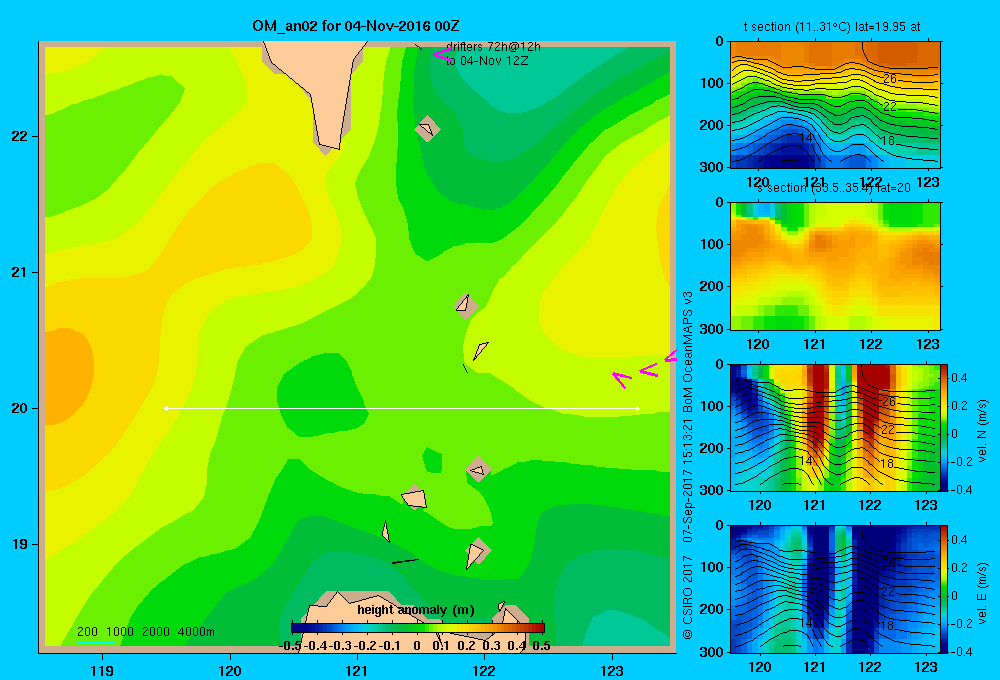Click main map longitude 122 tick label

(x=484, y=670)
